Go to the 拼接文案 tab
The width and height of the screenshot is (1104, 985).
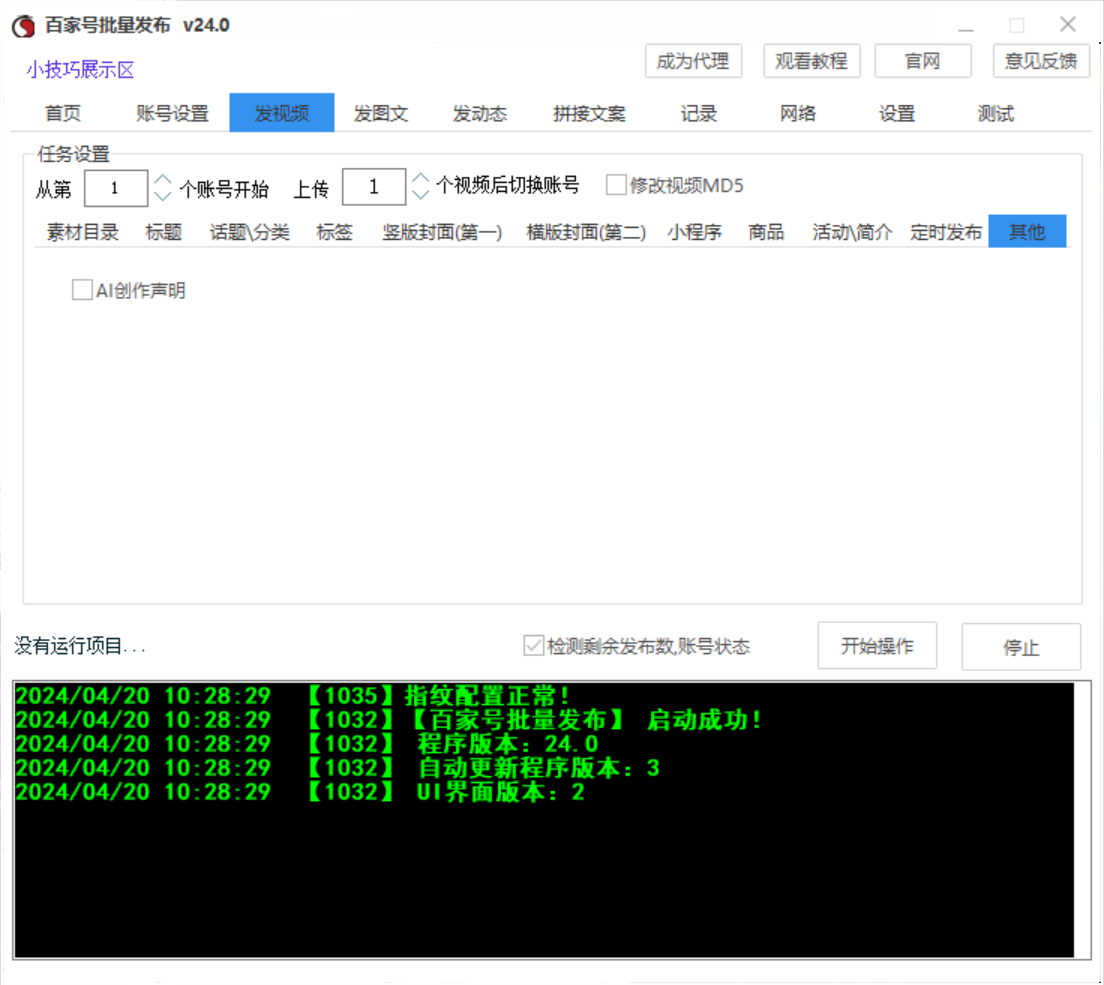(589, 113)
